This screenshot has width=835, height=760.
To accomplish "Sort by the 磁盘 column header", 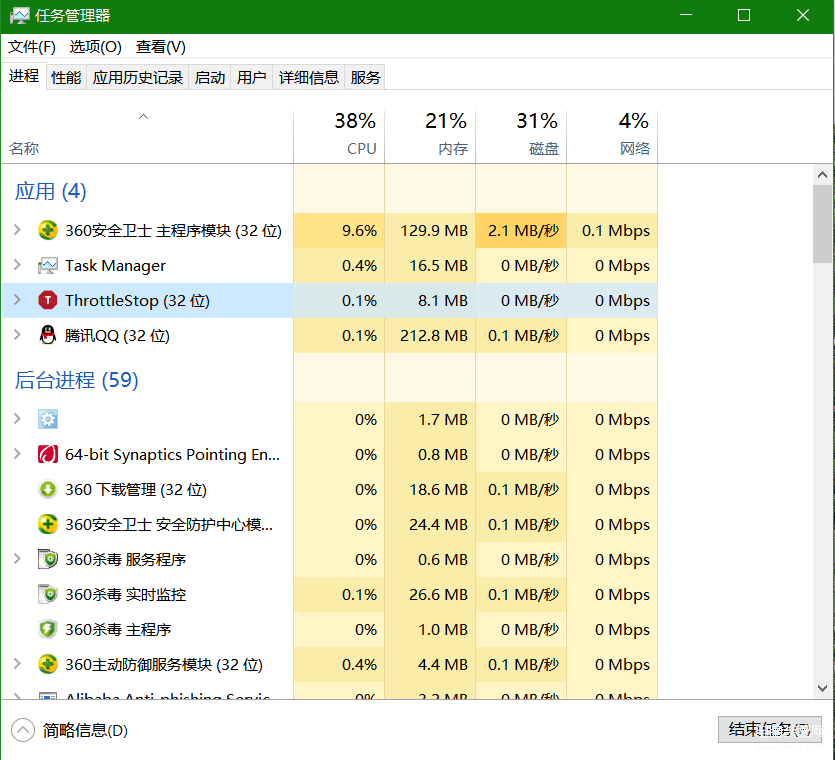I will pos(521,136).
